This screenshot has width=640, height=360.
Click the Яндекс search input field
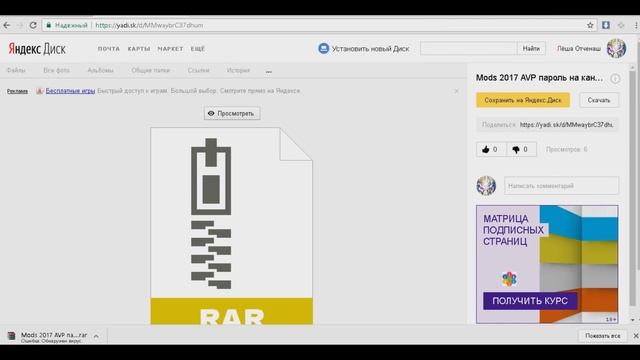[469, 49]
